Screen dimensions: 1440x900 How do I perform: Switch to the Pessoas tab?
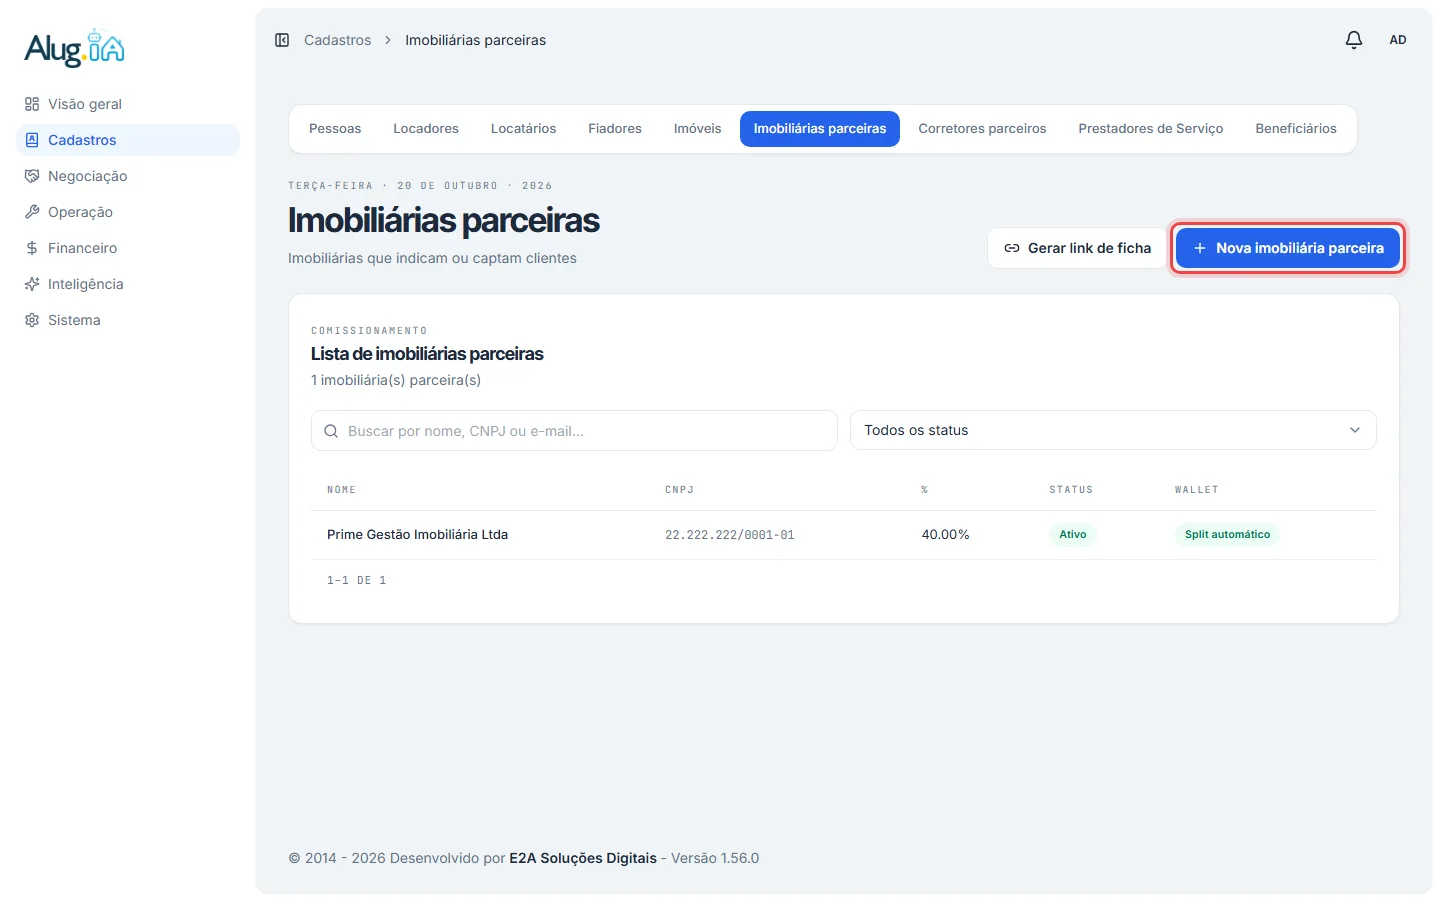[335, 129]
